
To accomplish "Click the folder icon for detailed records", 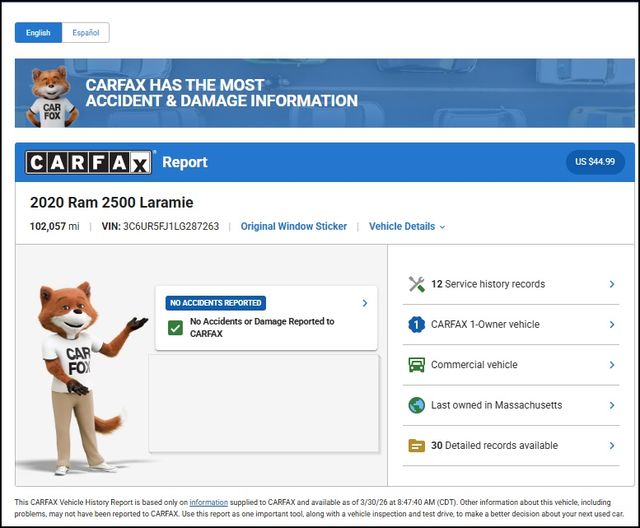I will tap(417, 446).
